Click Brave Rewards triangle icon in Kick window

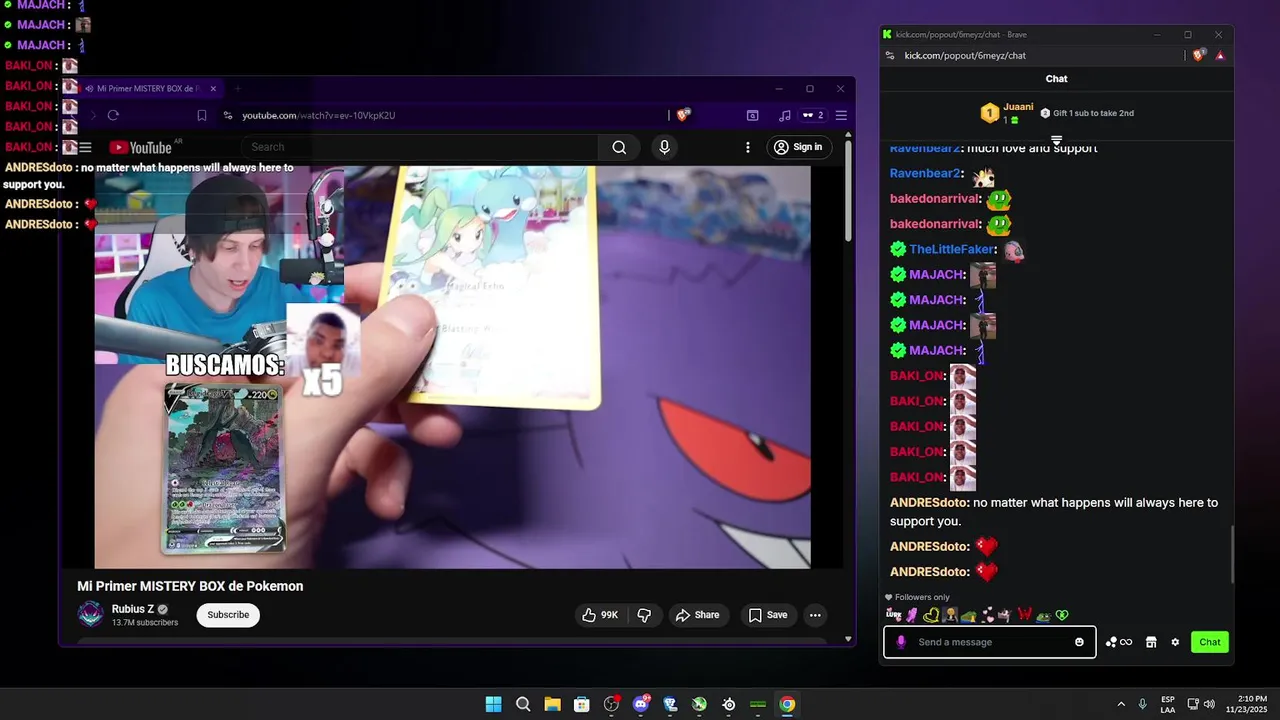pos(1220,55)
